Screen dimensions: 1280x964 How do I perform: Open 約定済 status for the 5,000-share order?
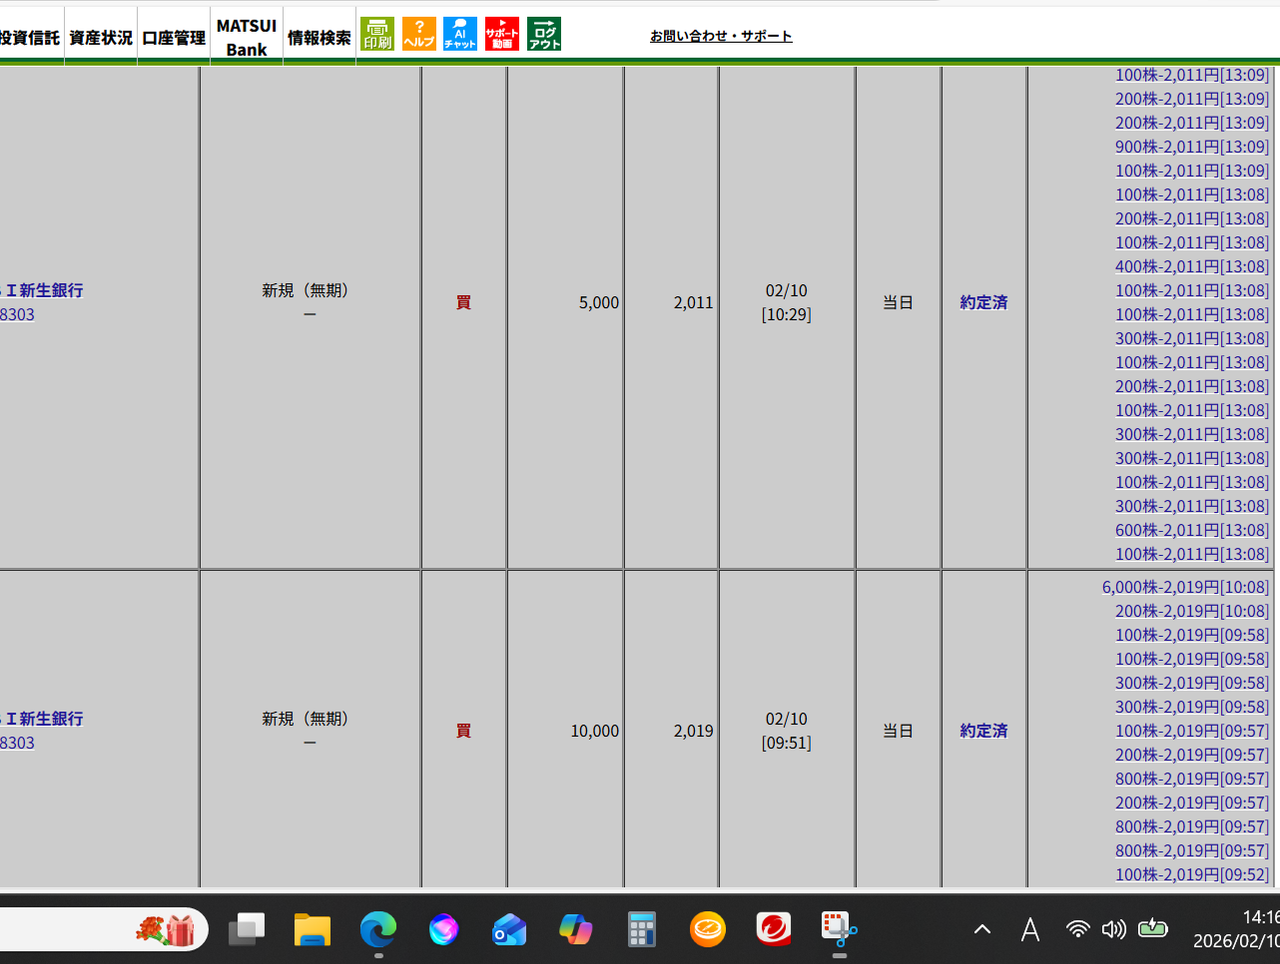click(x=983, y=302)
